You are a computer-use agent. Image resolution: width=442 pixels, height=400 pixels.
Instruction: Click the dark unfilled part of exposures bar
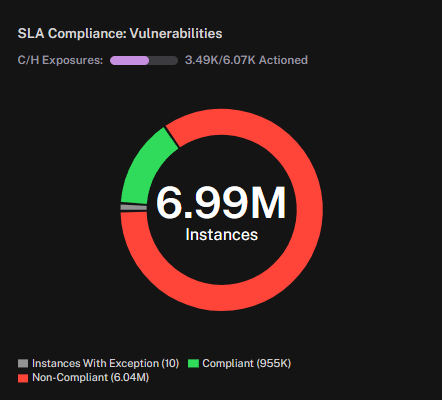coord(163,60)
